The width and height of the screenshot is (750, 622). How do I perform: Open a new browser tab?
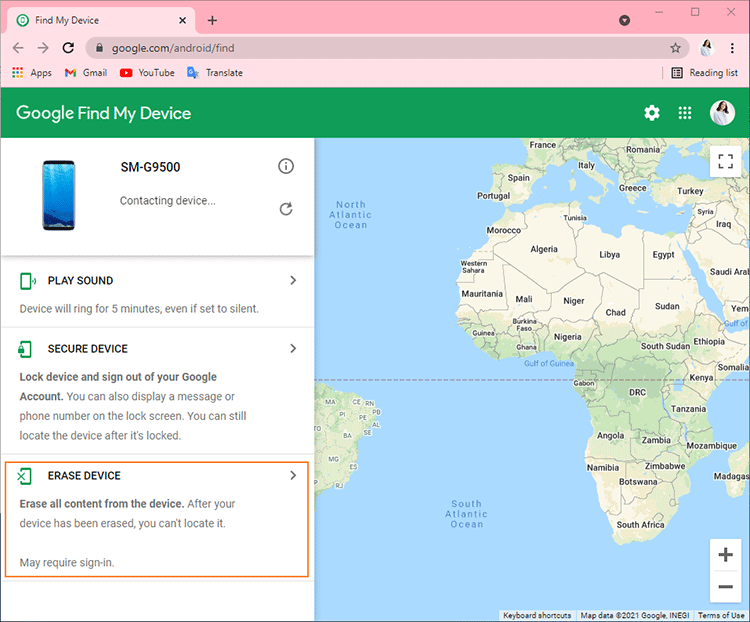[x=212, y=20]
